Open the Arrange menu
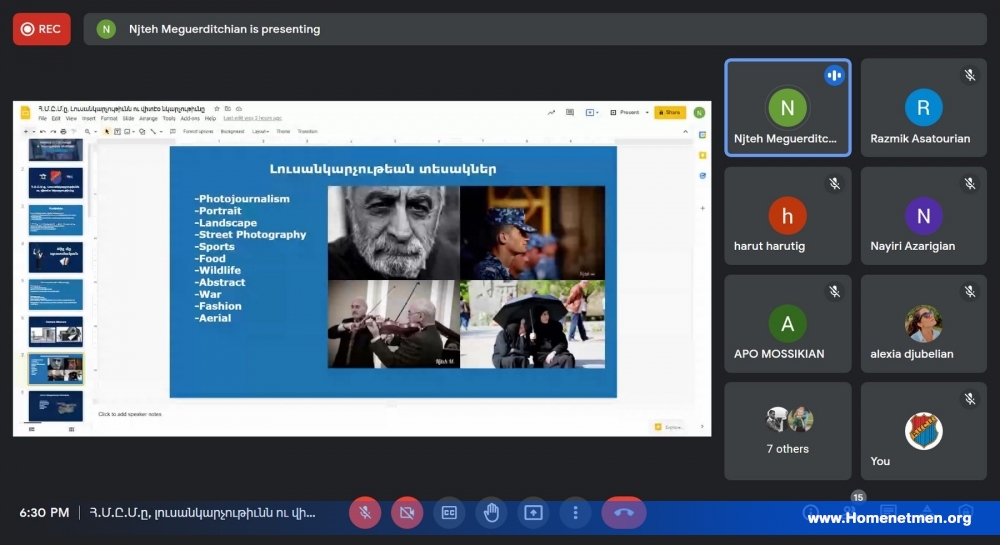 coord(149,119)
